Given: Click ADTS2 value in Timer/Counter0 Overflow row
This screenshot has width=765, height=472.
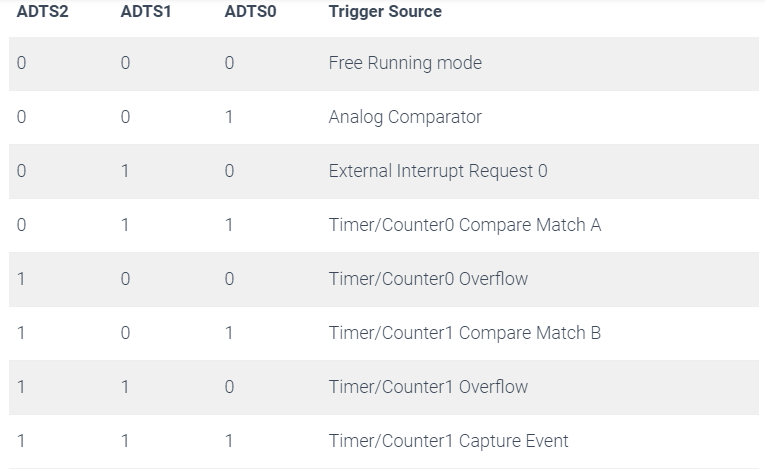Looking at the screenshot, I should pos(21,279).
